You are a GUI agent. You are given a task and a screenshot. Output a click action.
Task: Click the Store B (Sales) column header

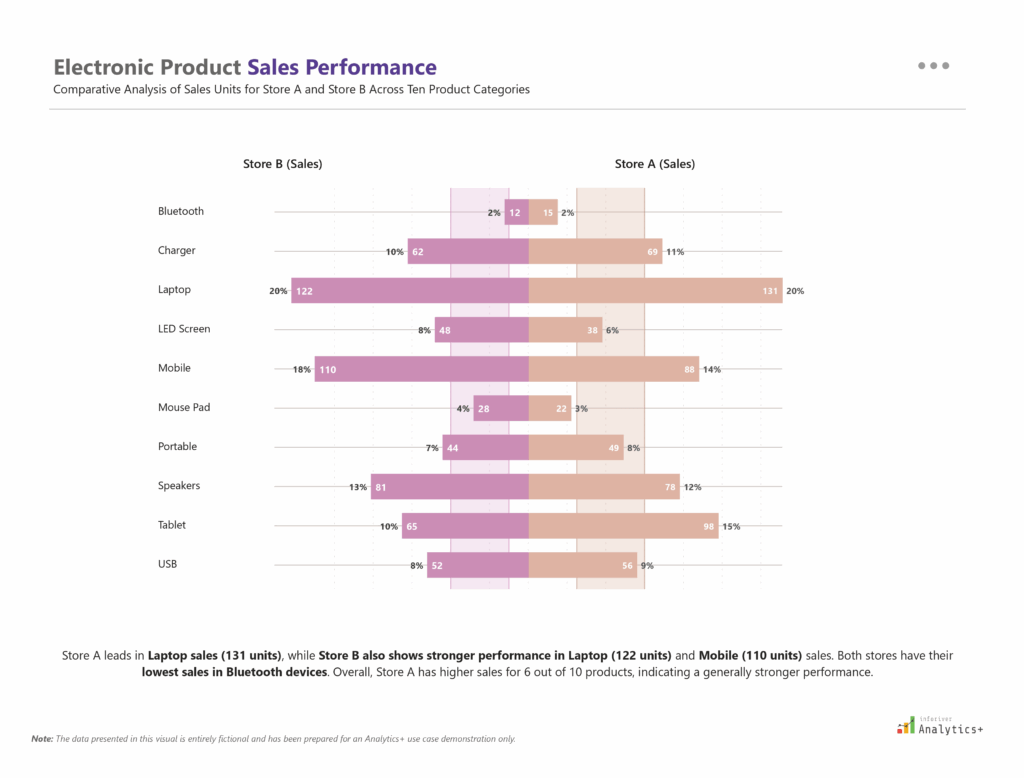(283, 164)
